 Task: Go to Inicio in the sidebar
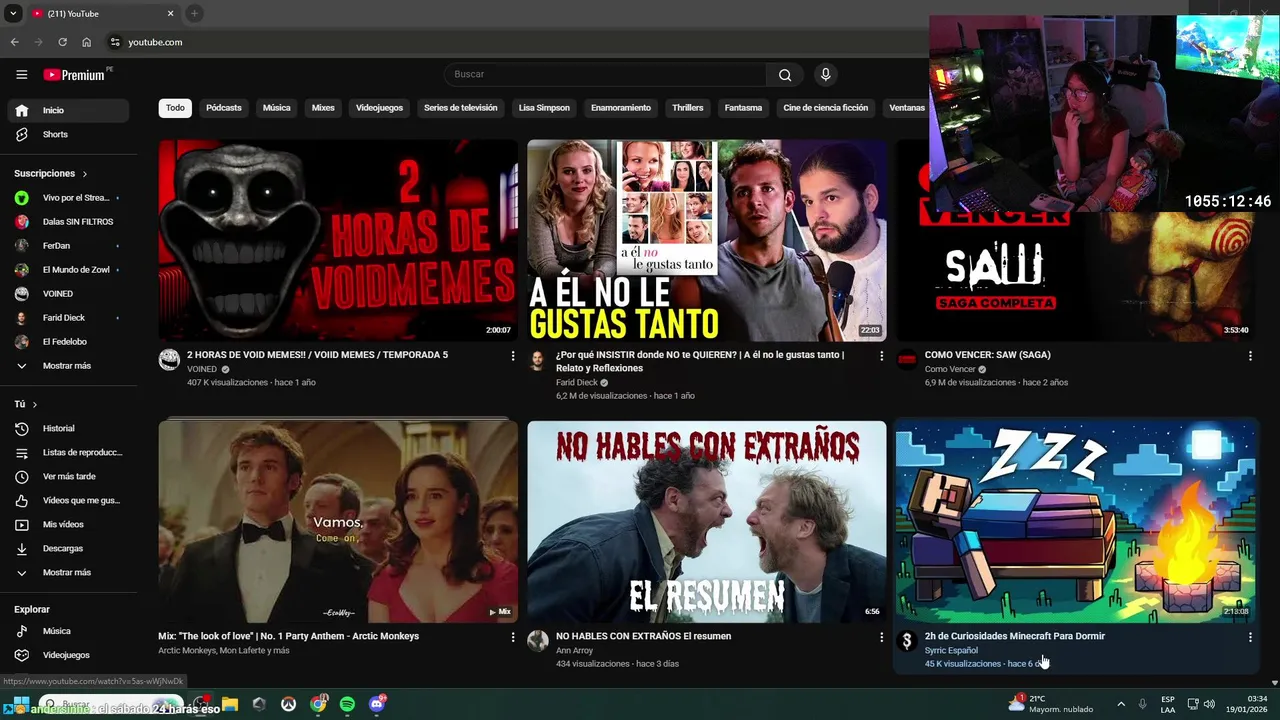point(68,110)
